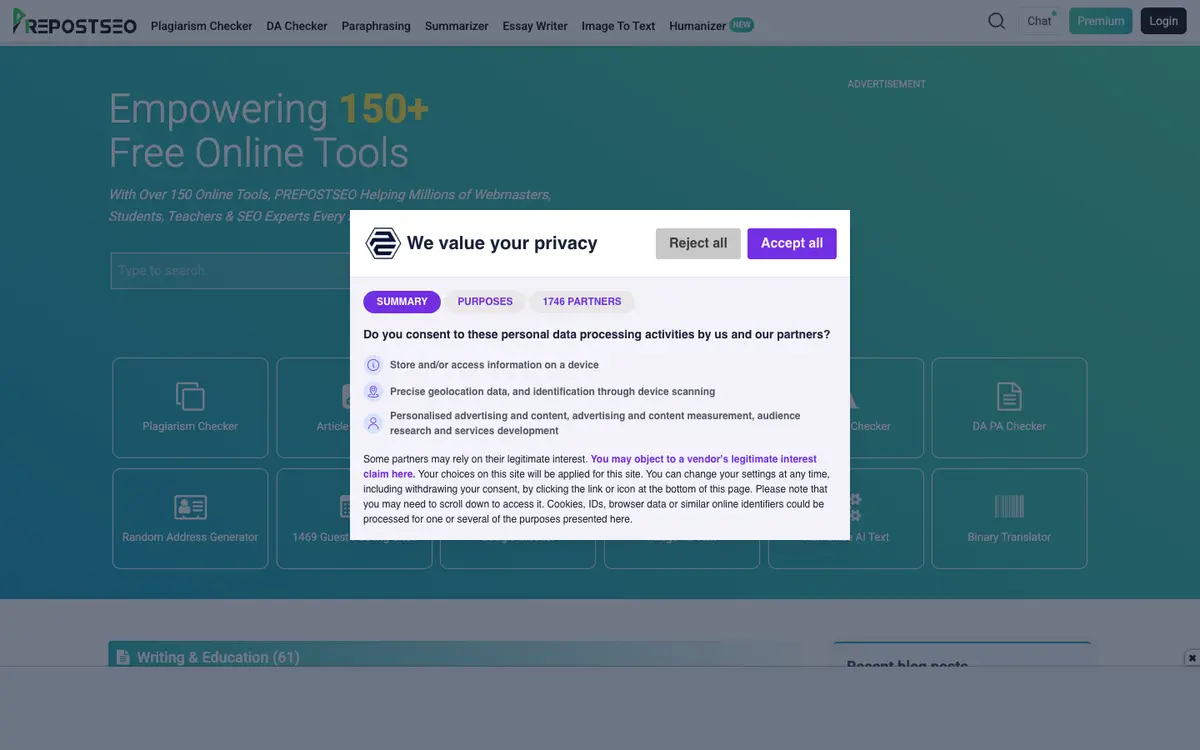
Task: Click the Login button
Action: [1163, 21]
